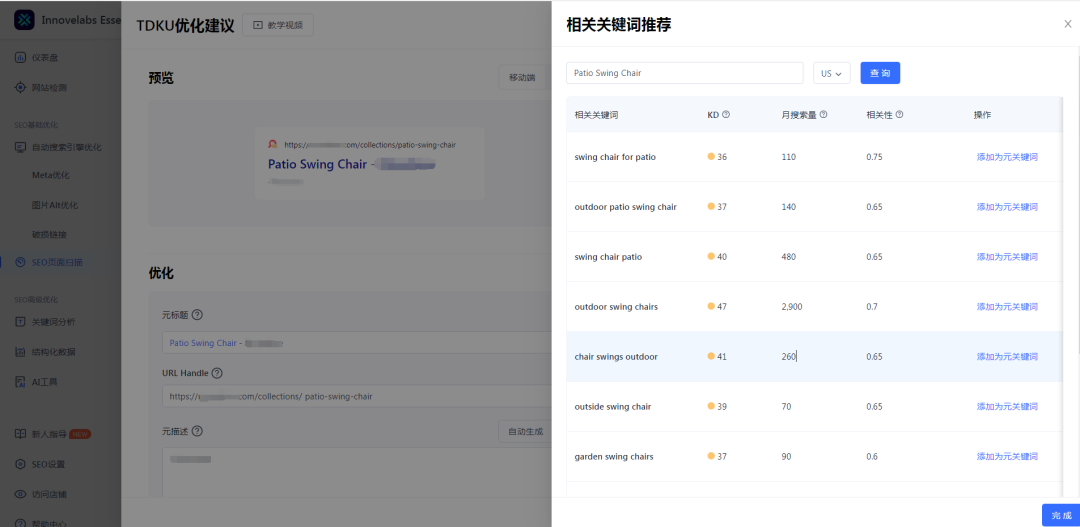The height and width of the screenshot is (527, 1080).
Task: Click the help icon beside 元标题
Action: point(197,315)
